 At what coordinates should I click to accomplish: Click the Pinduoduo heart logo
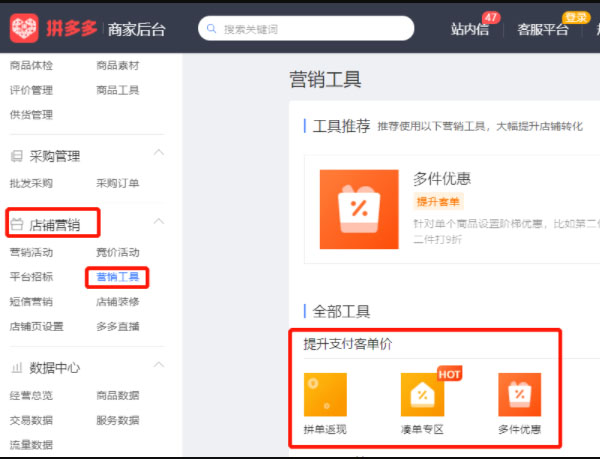click(24, 28)
